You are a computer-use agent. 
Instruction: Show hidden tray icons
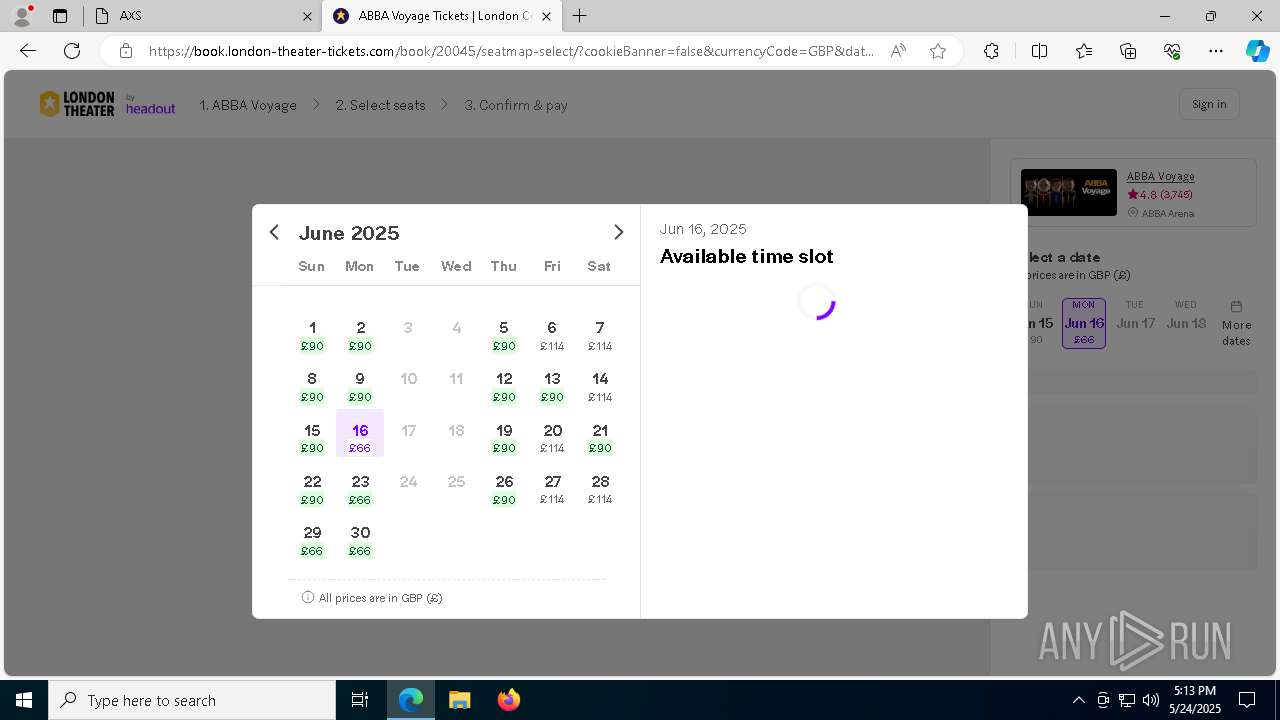click(x=1078, y=700)
